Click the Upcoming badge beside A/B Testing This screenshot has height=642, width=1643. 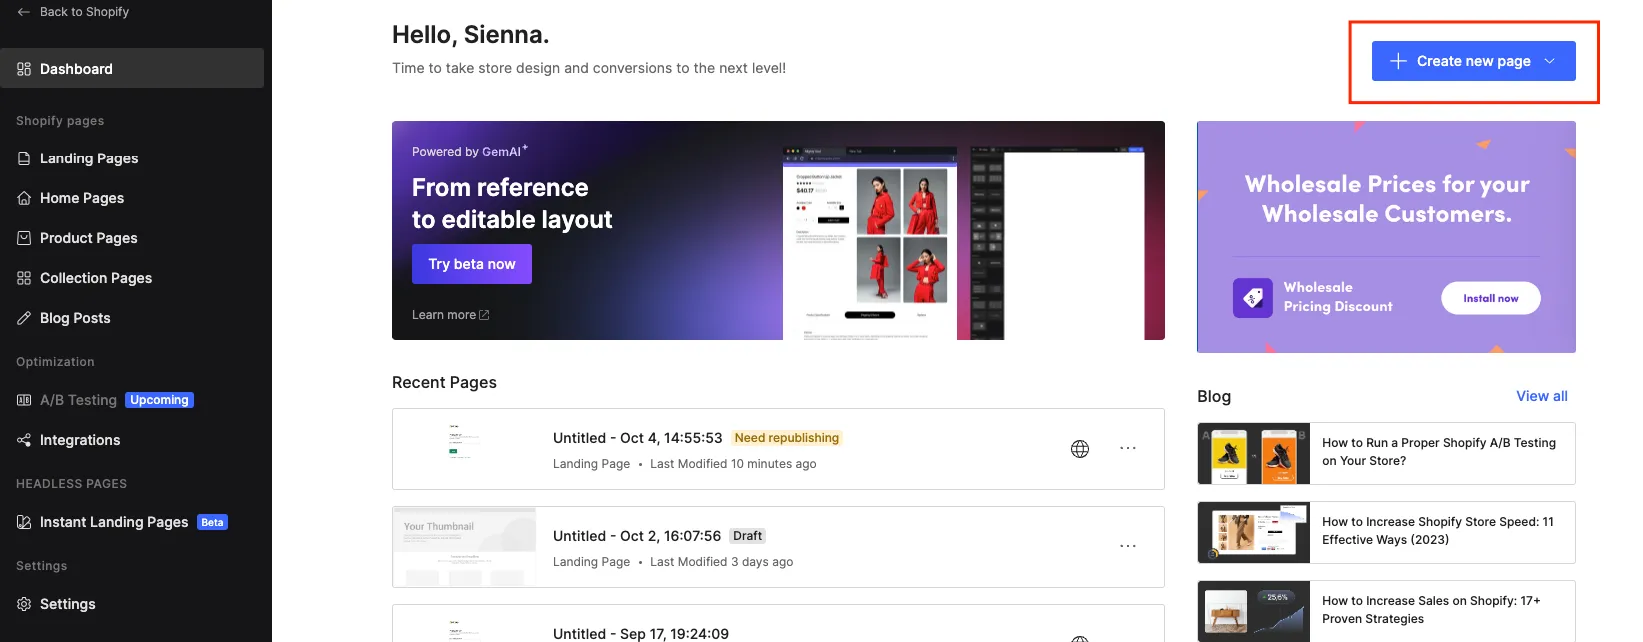point(159,400)
